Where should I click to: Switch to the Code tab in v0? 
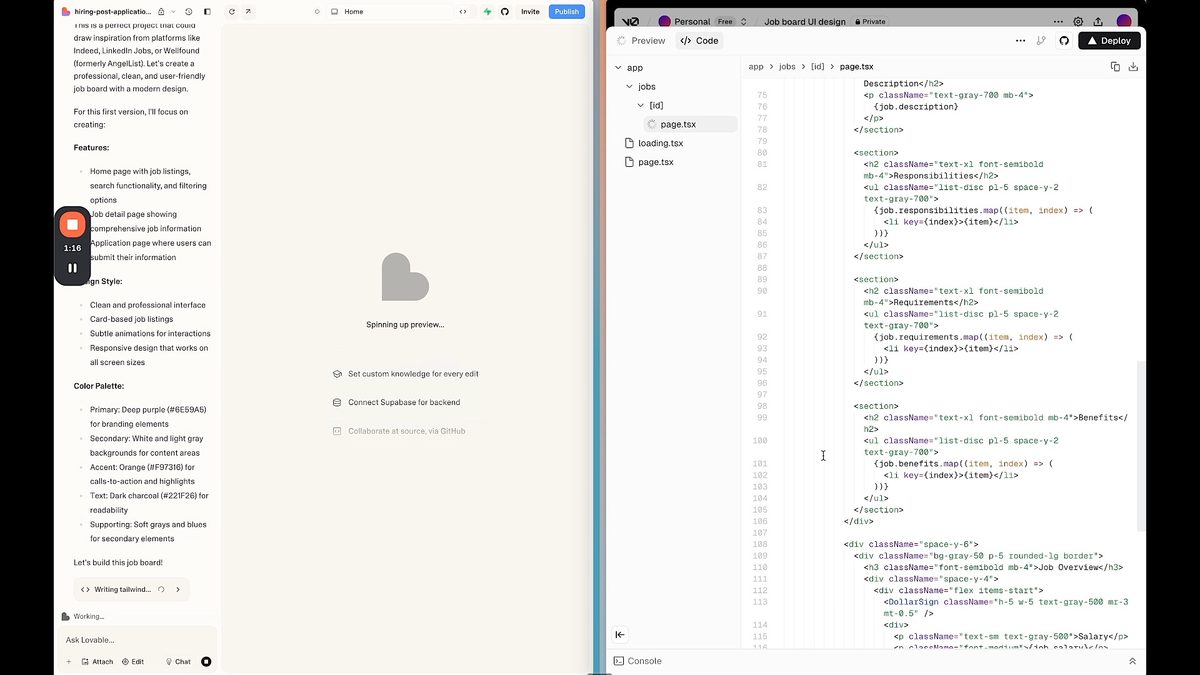[x=699, y=41]
